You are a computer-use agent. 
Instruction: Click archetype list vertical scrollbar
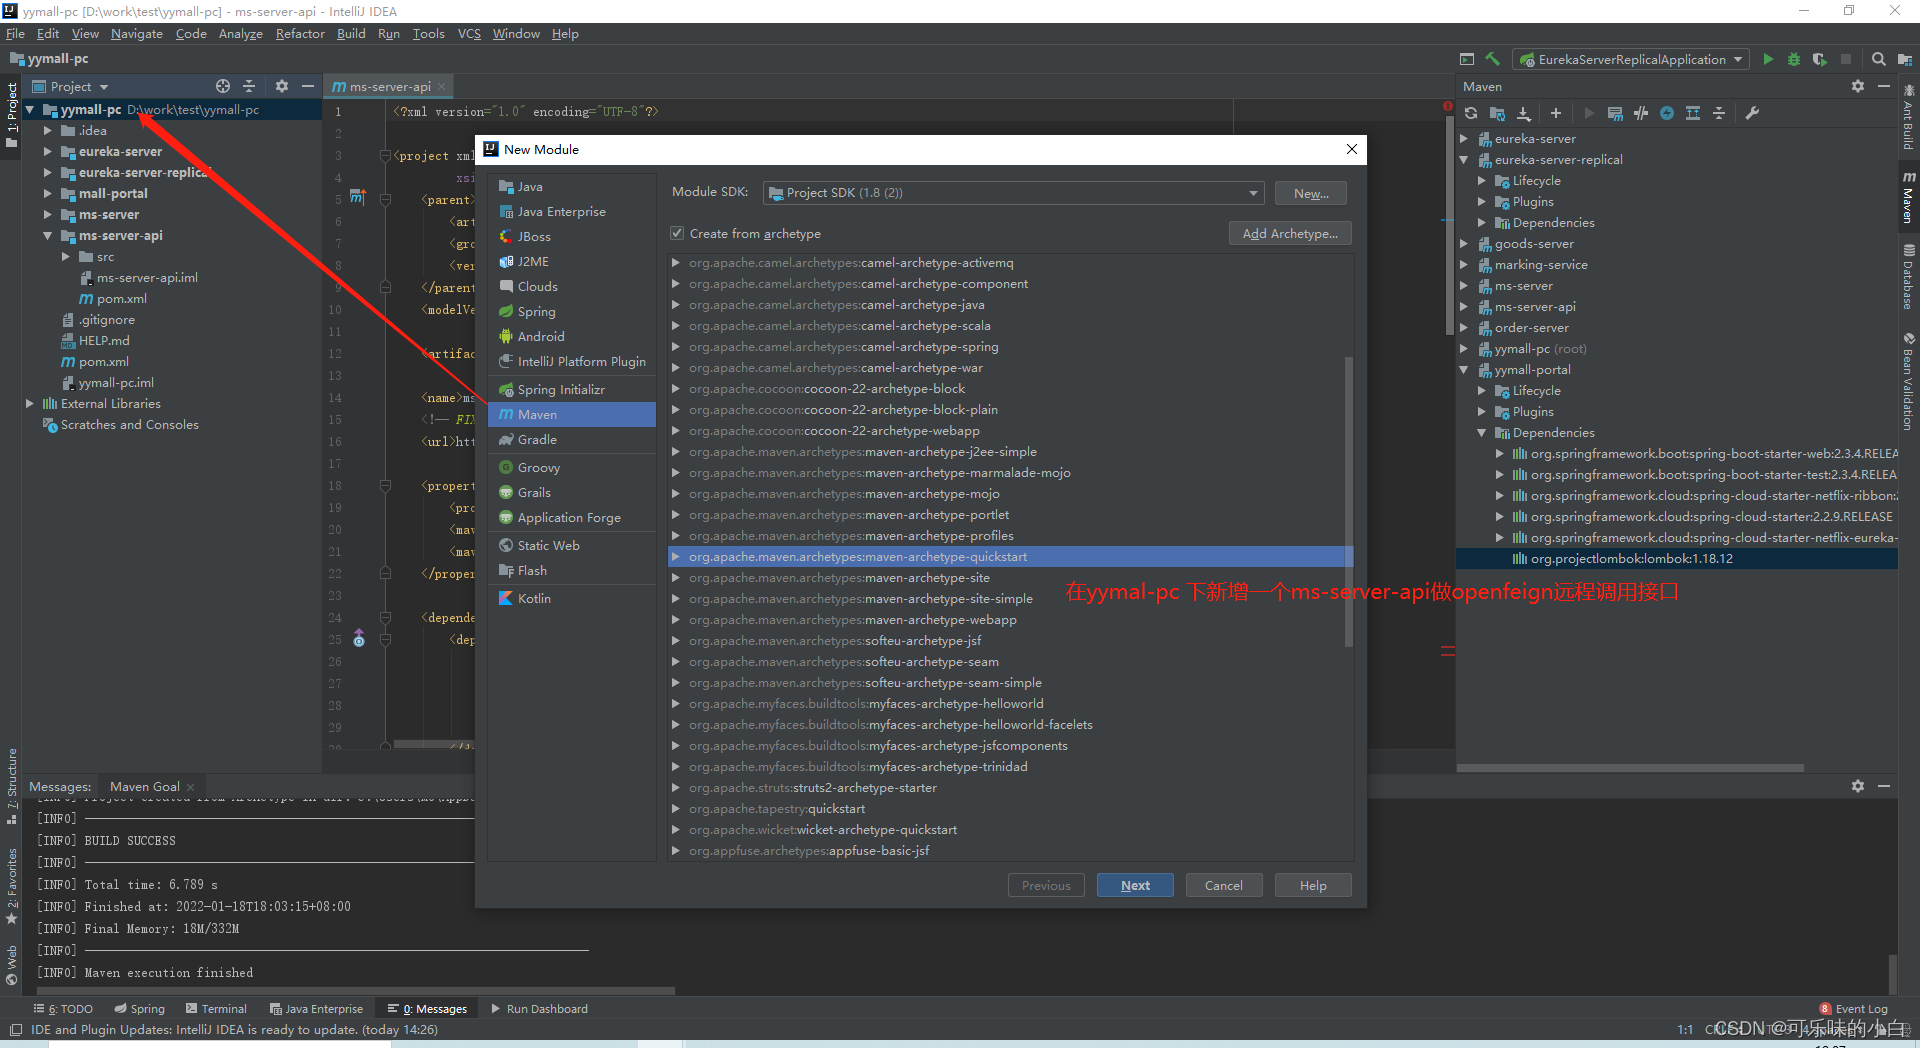click(x=1348, y=500)
